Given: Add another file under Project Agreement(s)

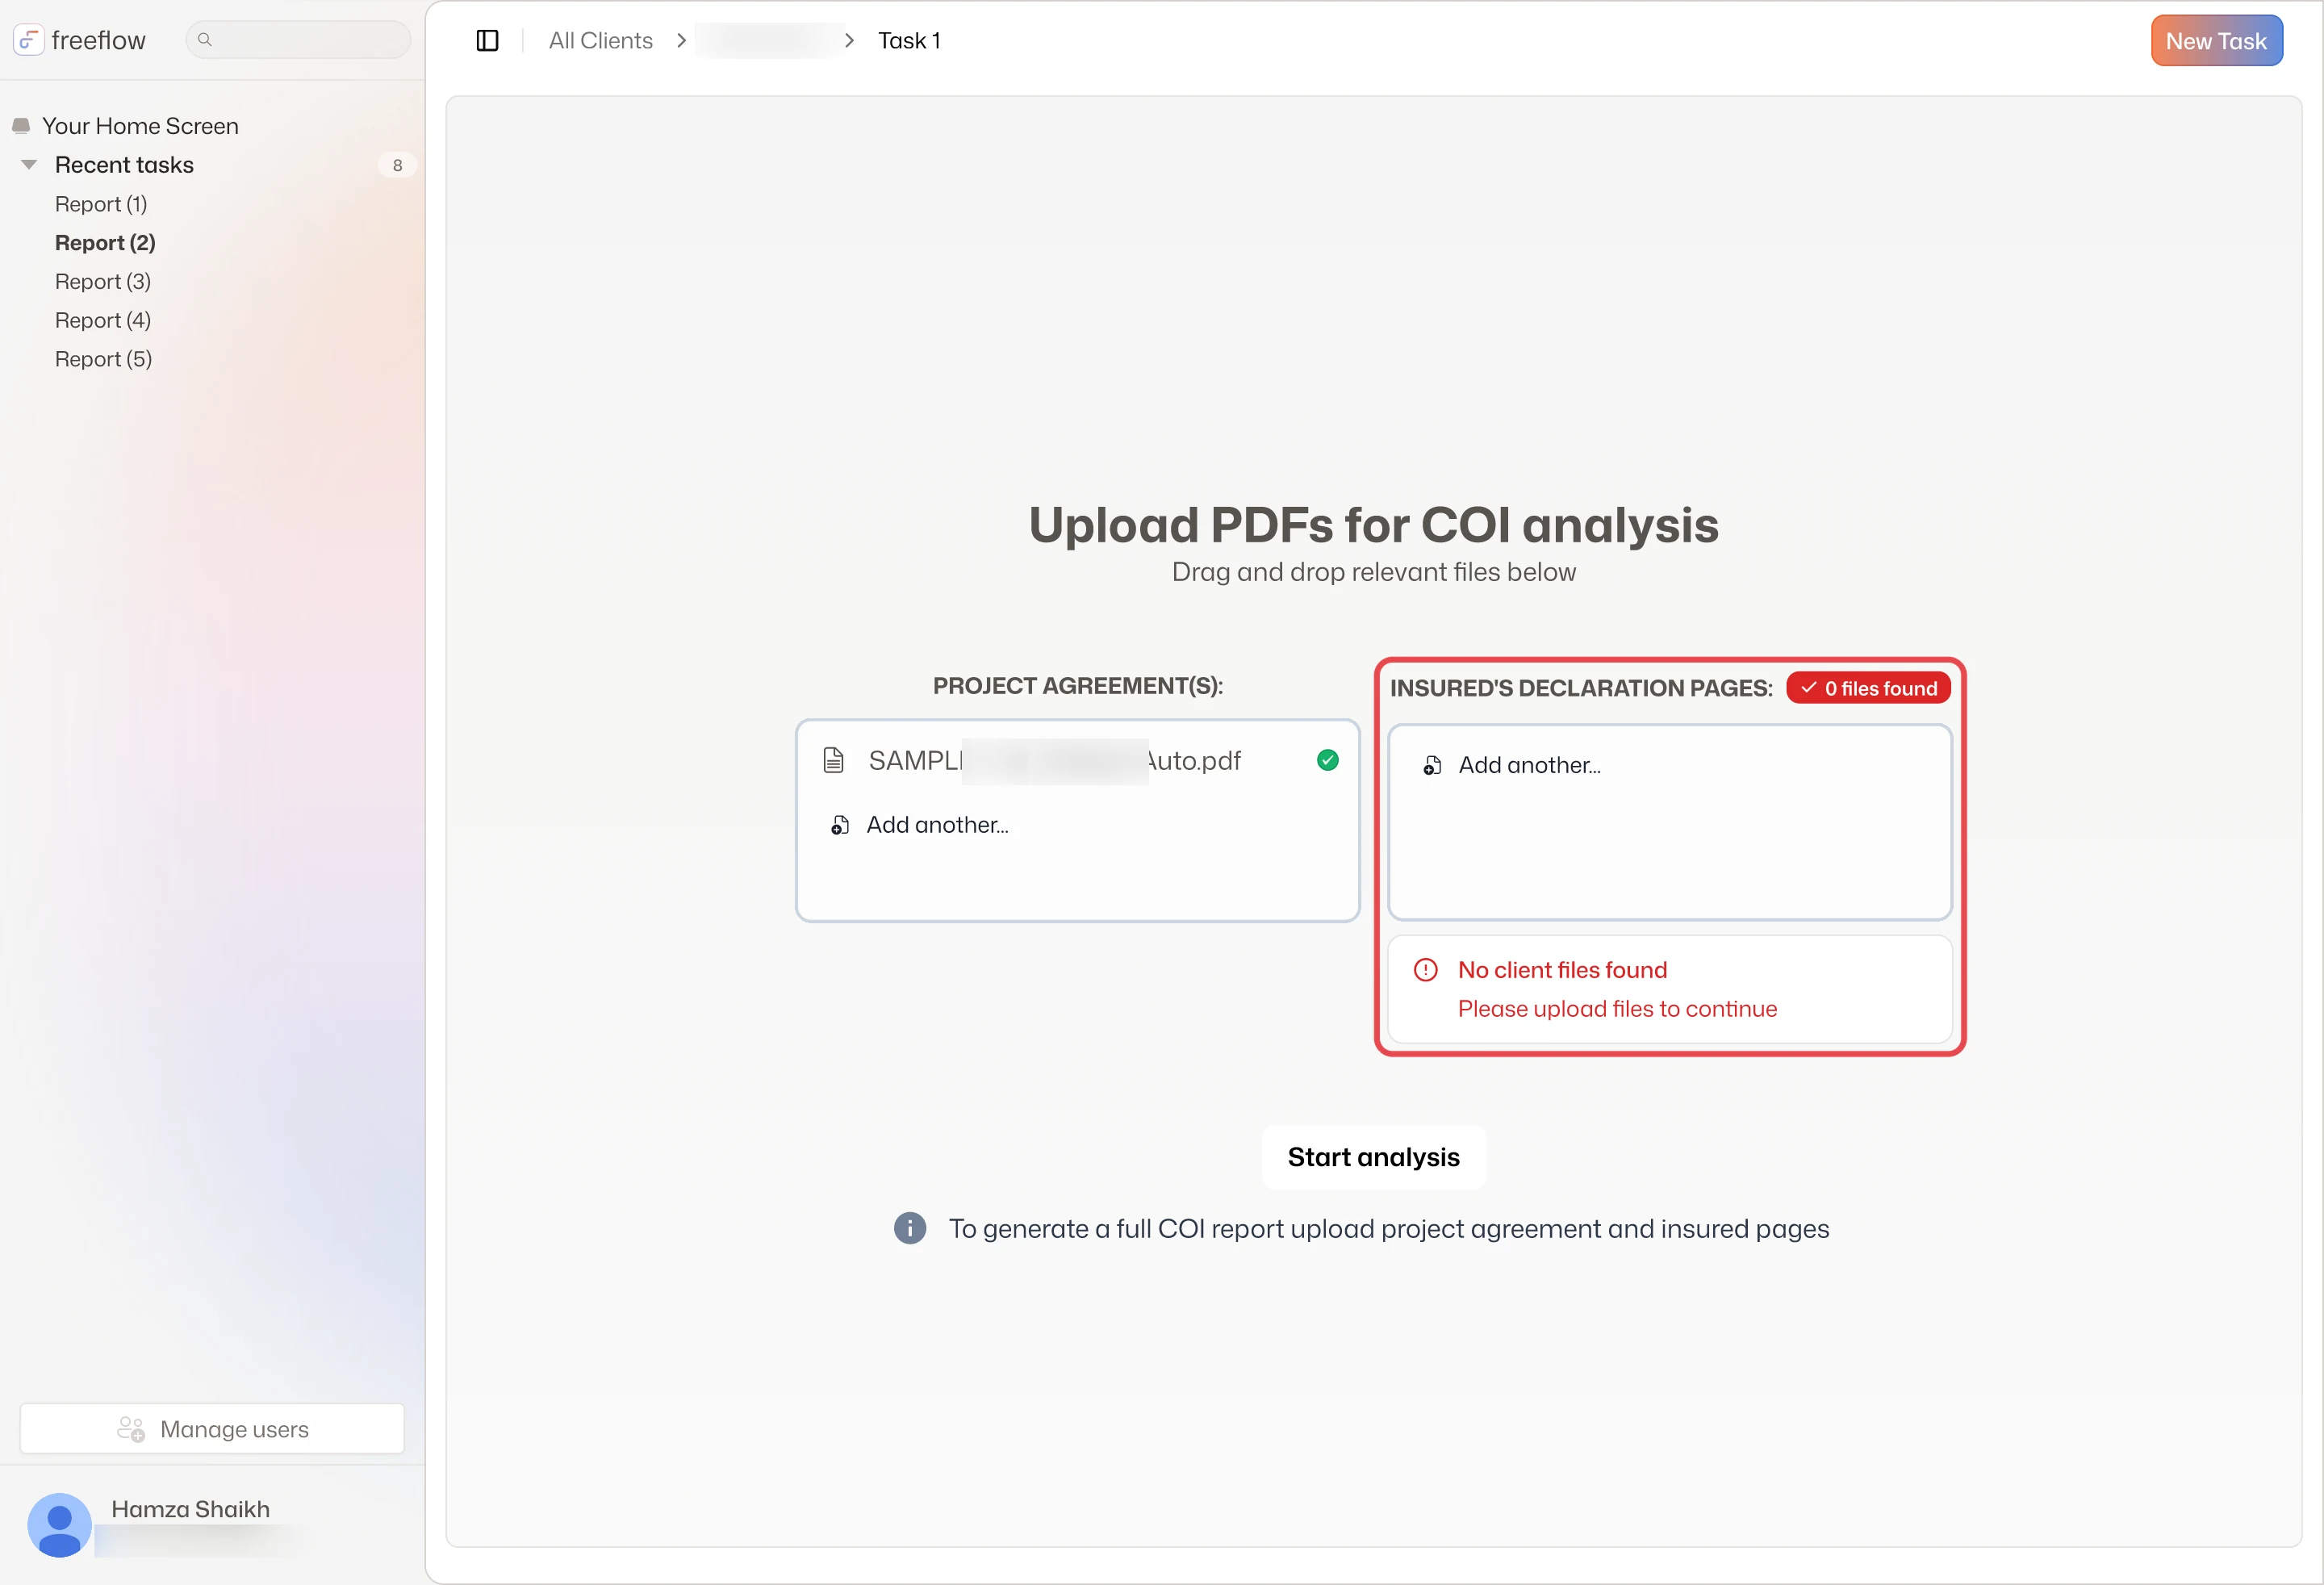Looking at the screenshot, I should click(x=937, y=825).
